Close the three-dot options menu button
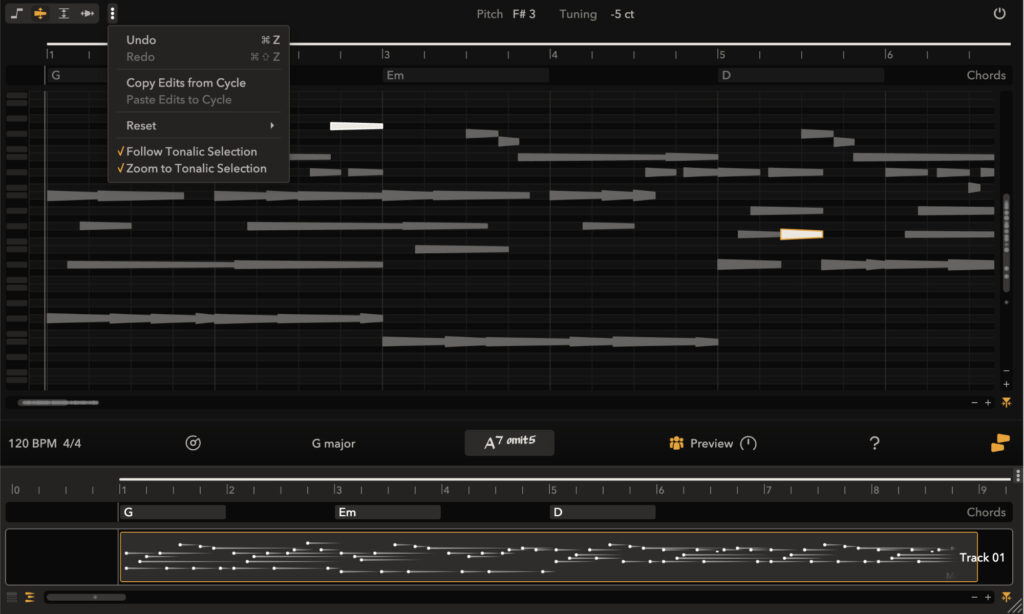This screenshot has height=614, width=1024. (x=113, y=14)
